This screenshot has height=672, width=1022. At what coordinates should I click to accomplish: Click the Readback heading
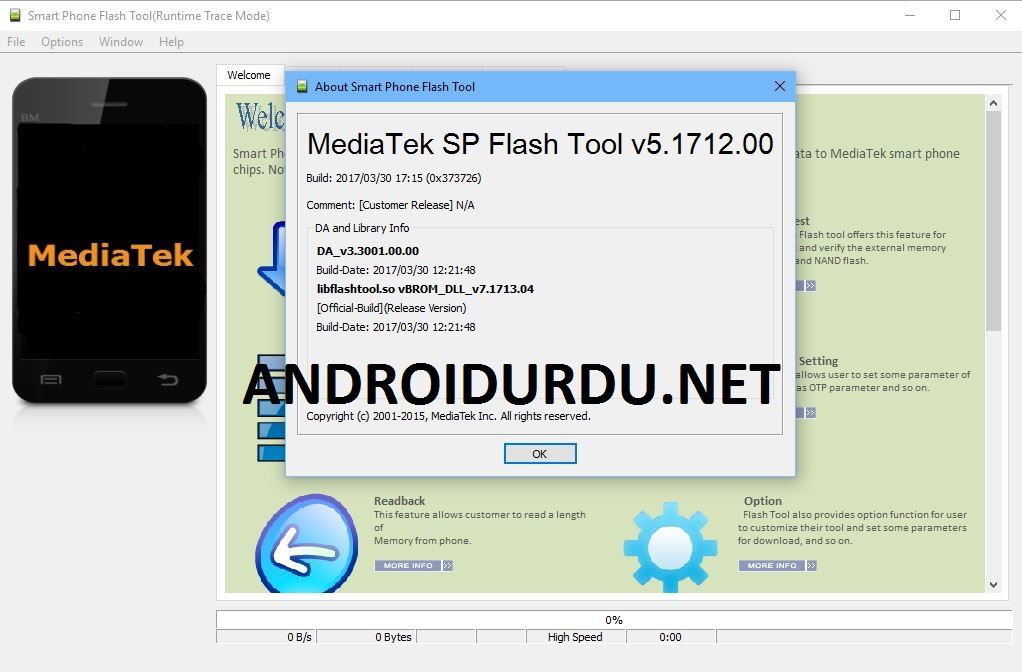(x=400, y=501)
